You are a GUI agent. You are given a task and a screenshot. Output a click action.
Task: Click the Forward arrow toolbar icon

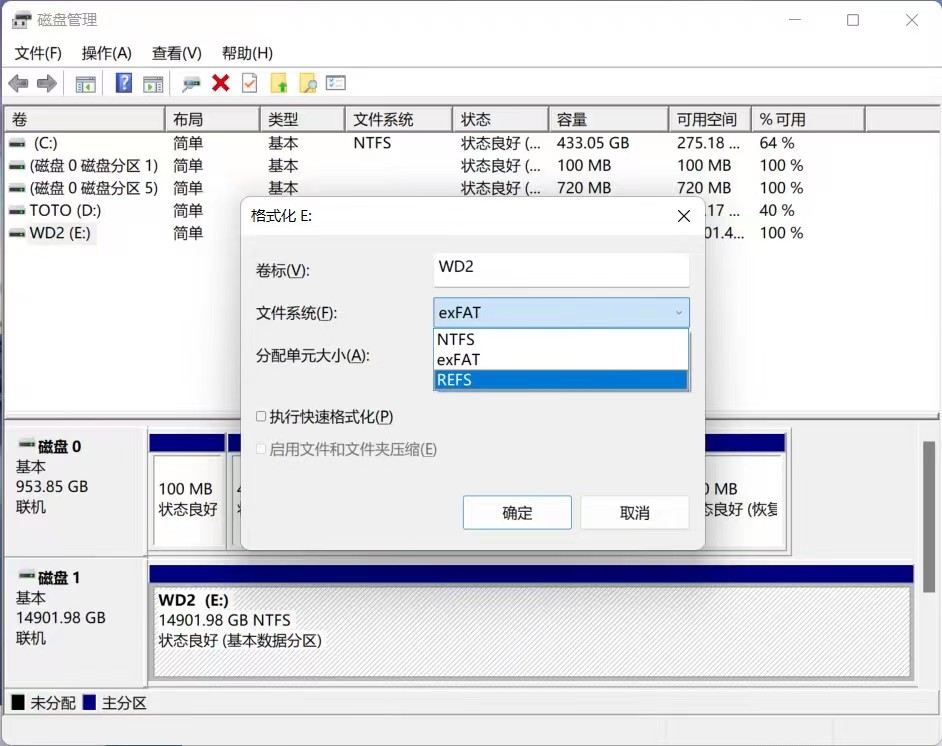(47, 83)
